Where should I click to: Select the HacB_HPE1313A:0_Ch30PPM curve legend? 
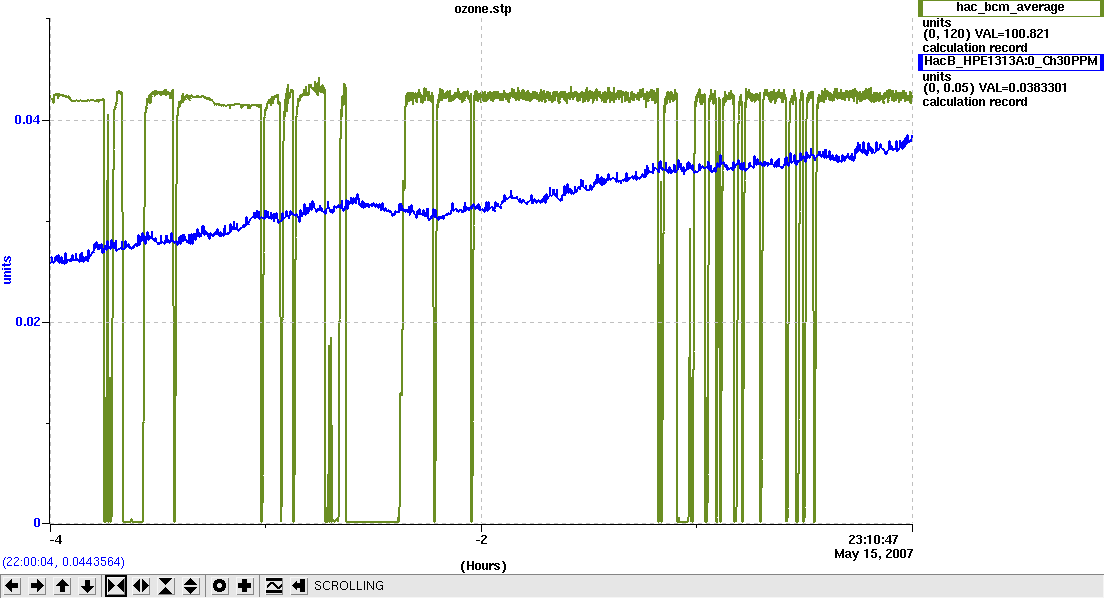tap(1010, 61)
